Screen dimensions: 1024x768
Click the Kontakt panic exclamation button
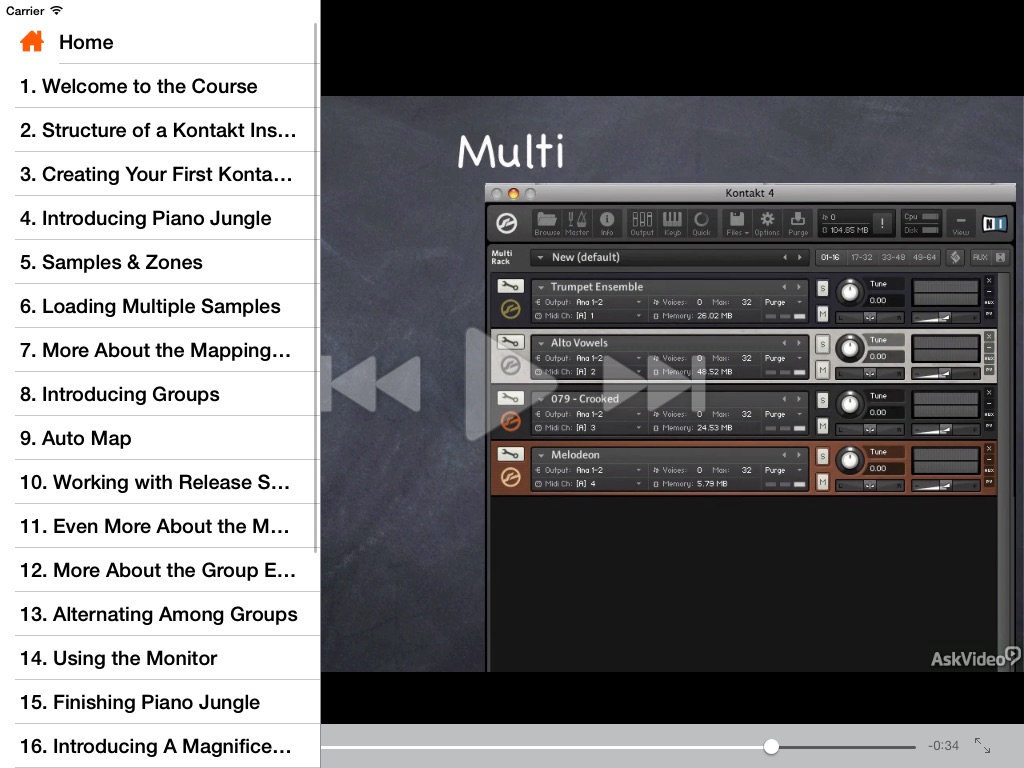(882, 223)
